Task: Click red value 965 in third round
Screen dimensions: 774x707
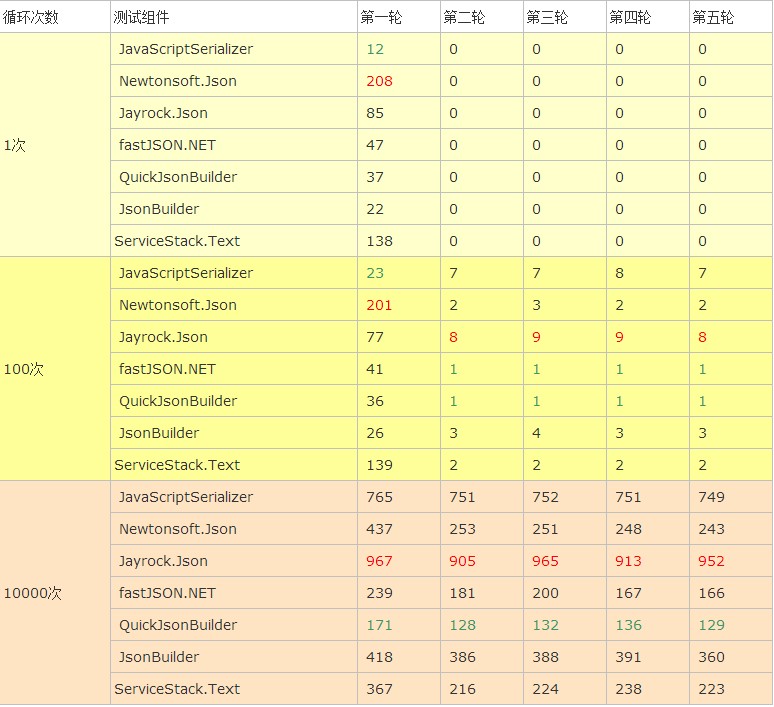Action: click(x=545, y=561)
